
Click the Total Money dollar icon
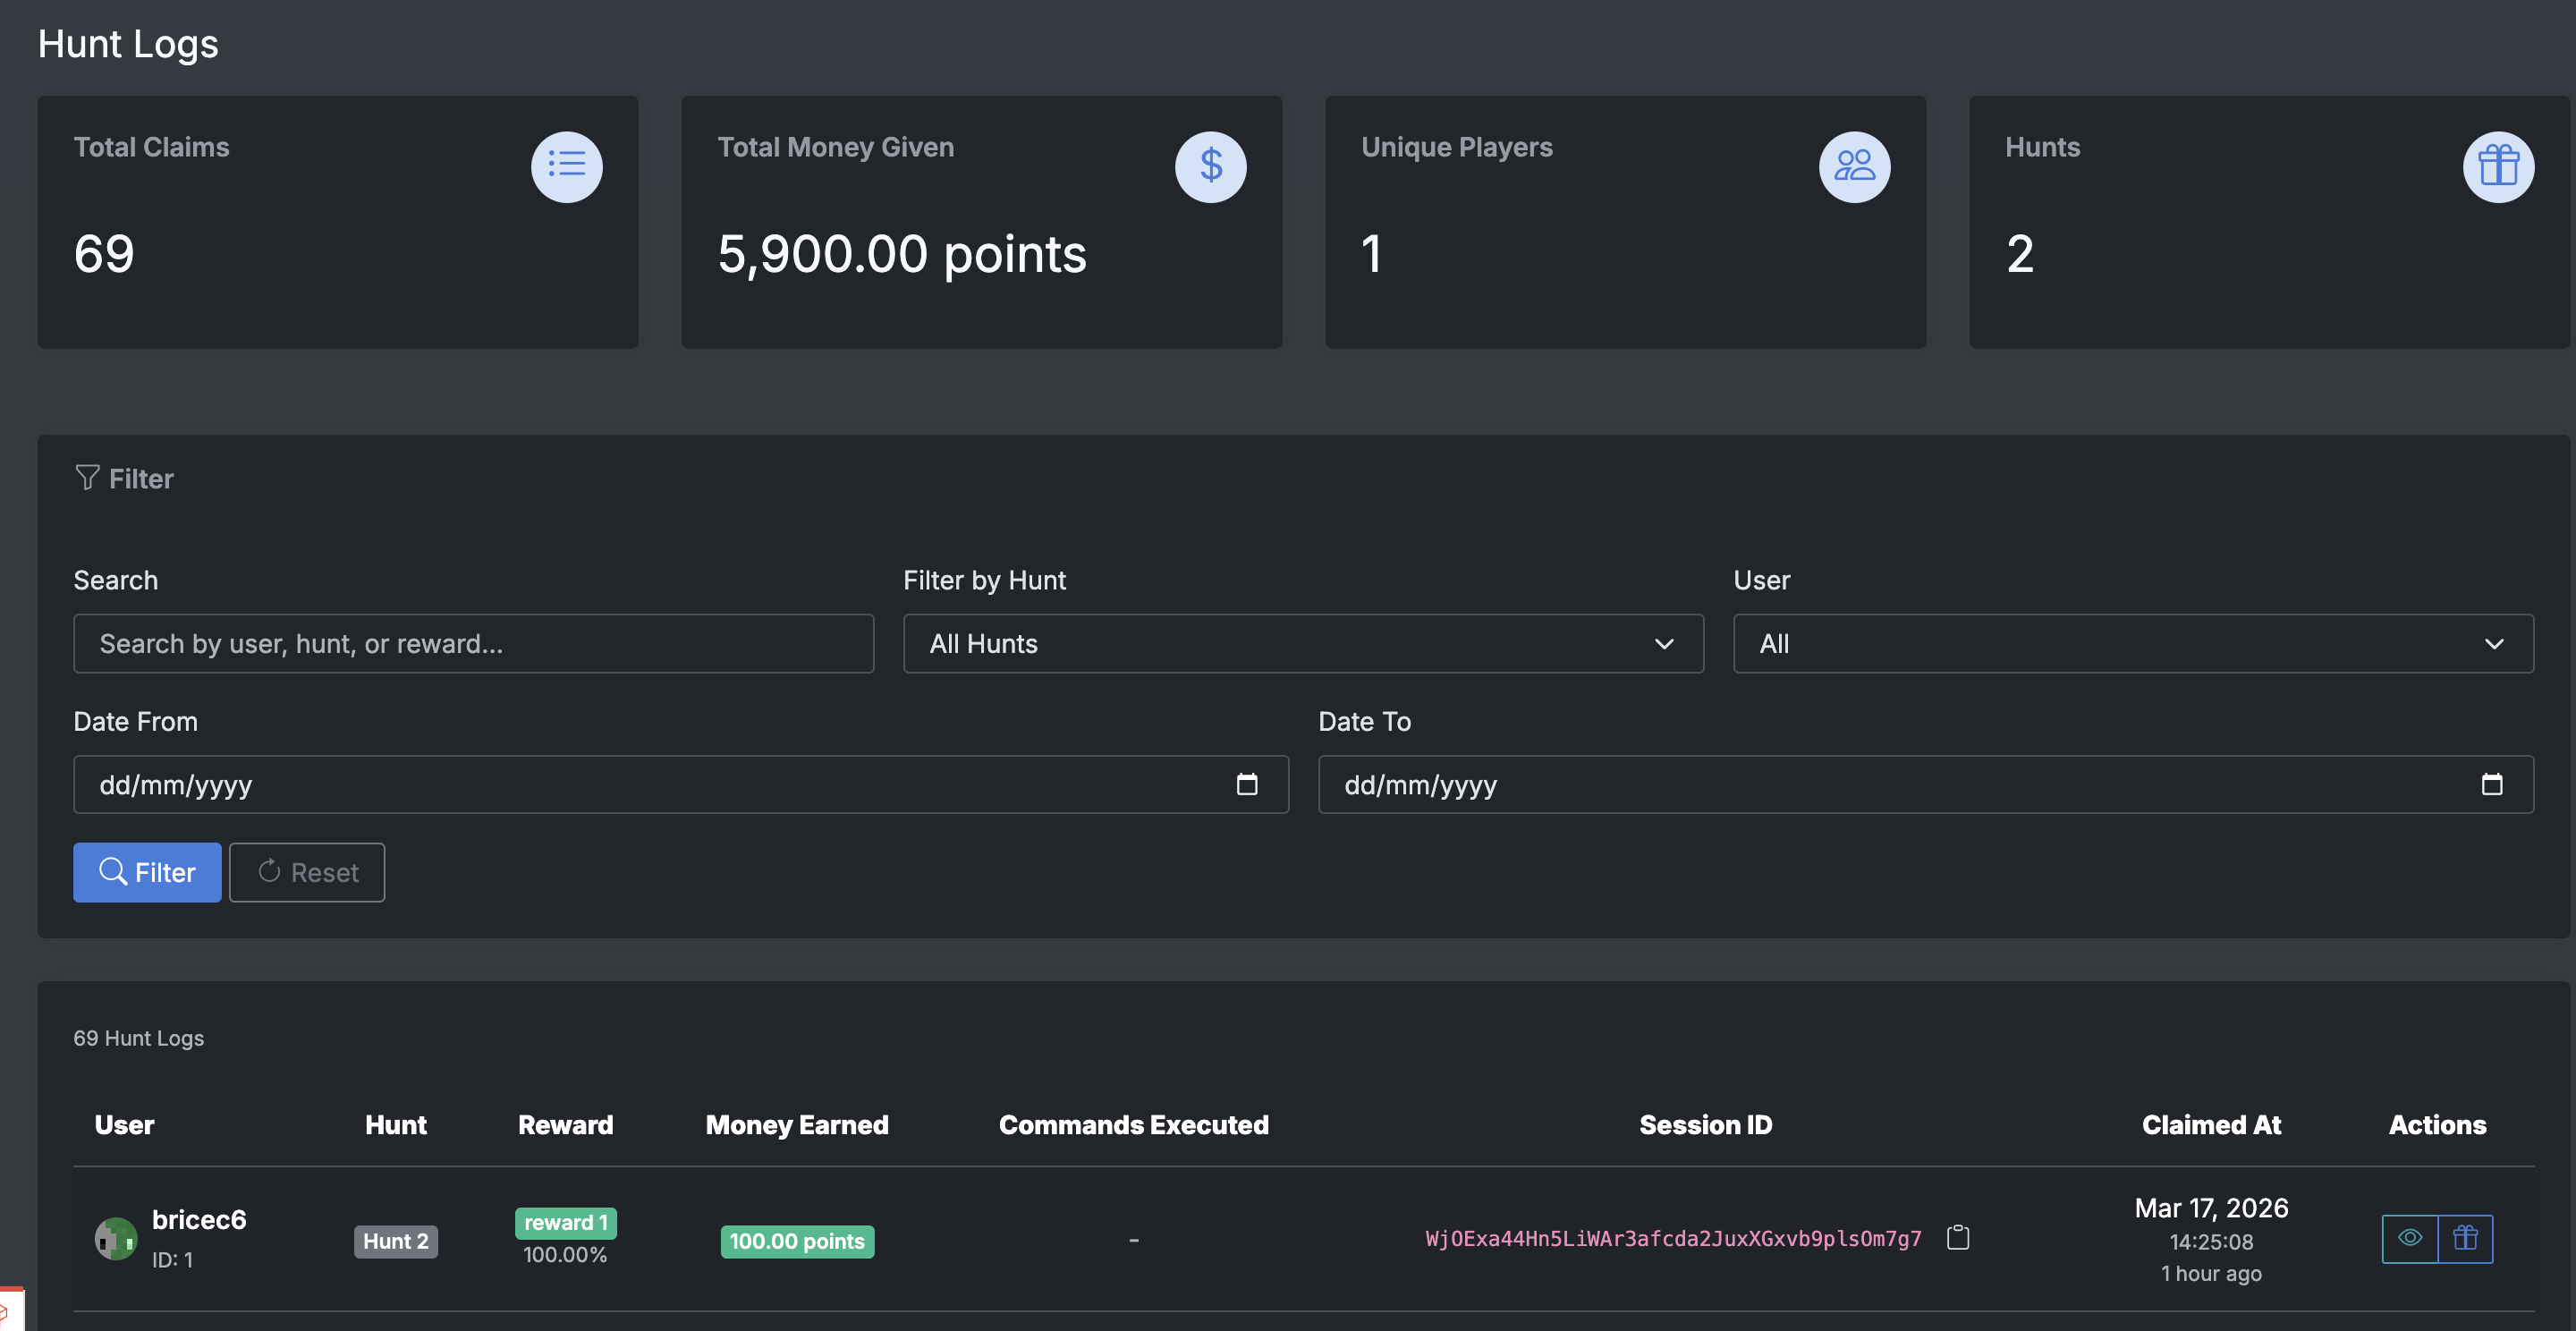click(1210, 166)
